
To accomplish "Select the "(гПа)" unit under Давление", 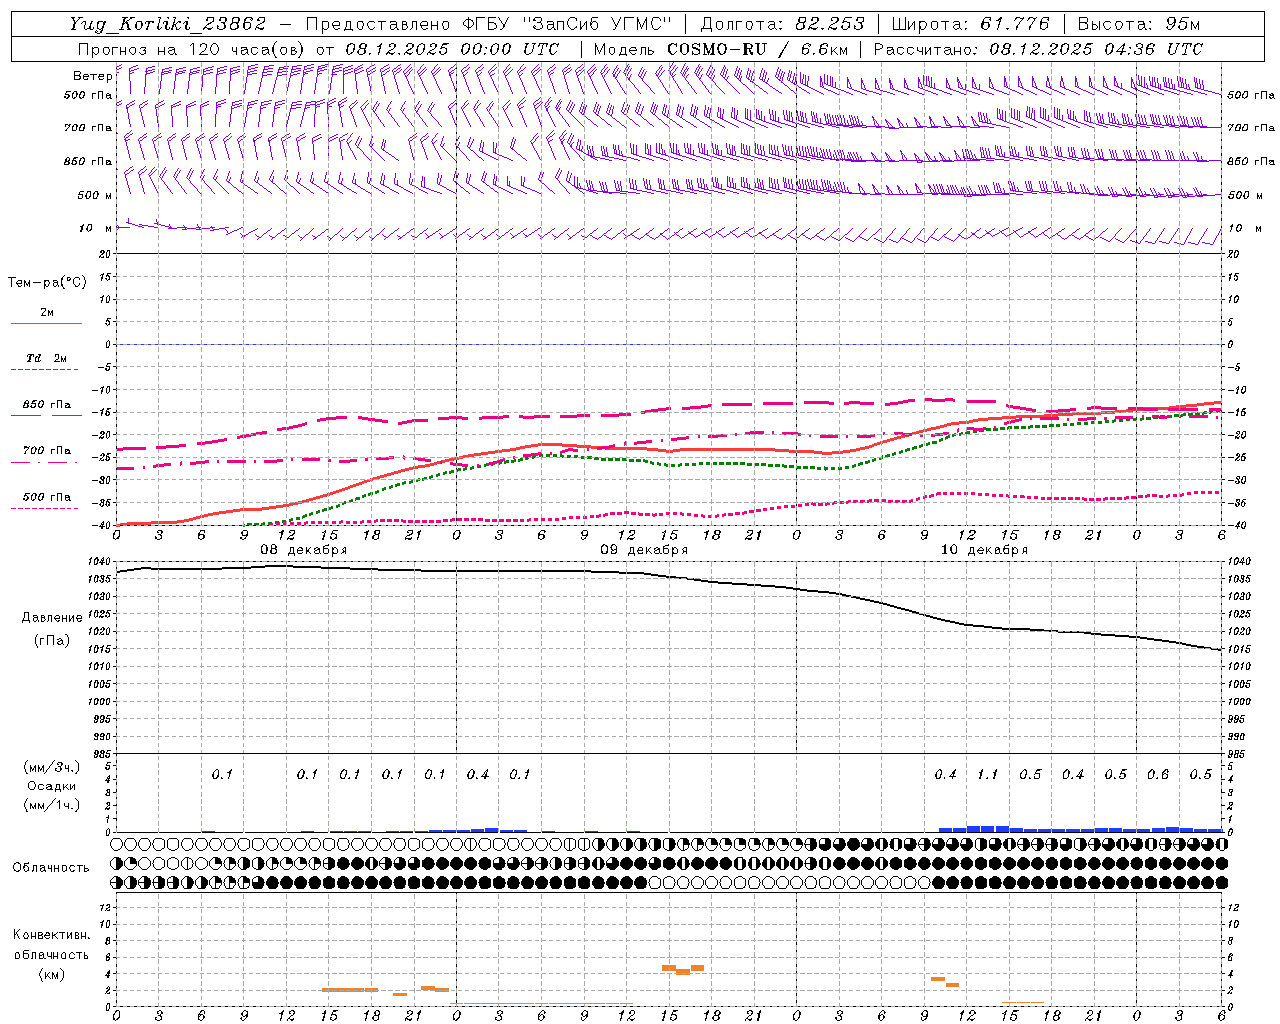I will tap(52, 640).
